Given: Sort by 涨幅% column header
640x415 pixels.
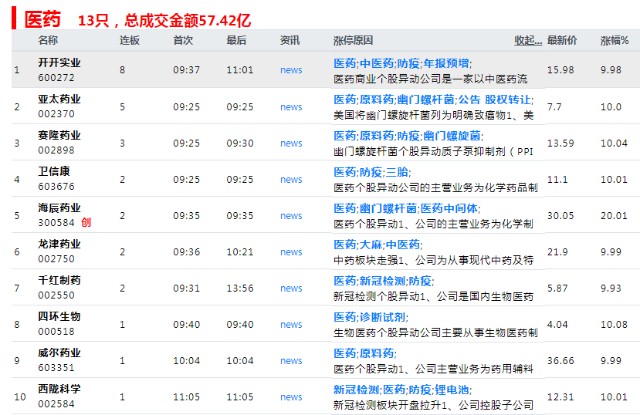Looking at the screenshot, I should (615, 40).
